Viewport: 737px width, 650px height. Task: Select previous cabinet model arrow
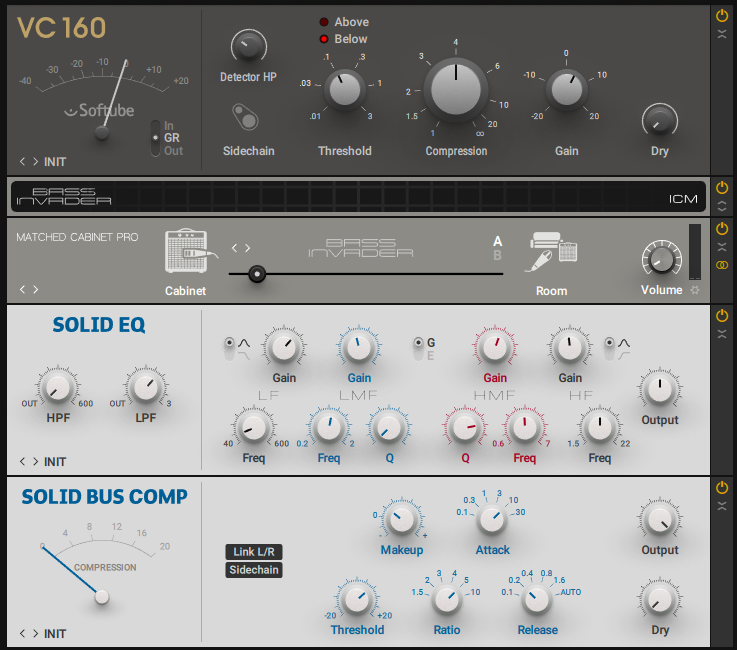[234, 248]
